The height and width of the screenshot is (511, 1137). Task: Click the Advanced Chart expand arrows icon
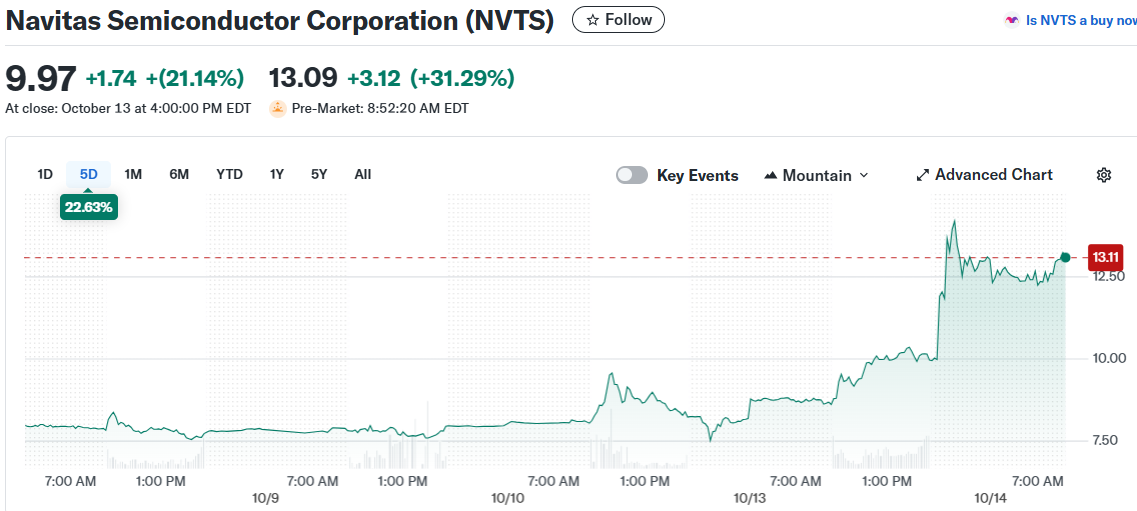coord(922,175)
